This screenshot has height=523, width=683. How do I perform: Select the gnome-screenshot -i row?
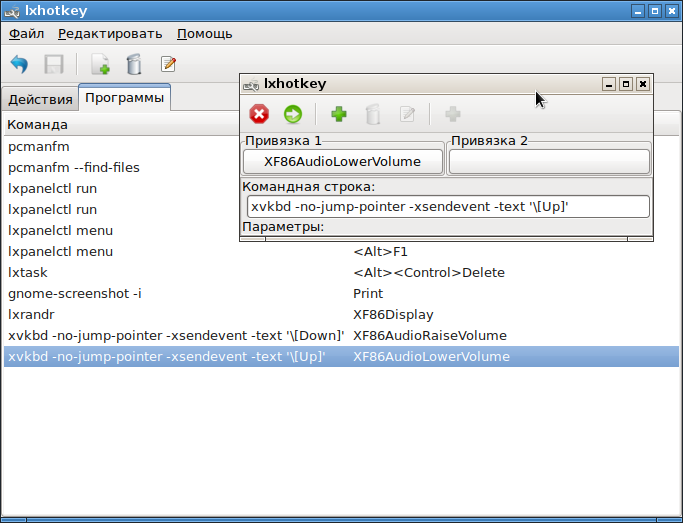pos(341,294)
